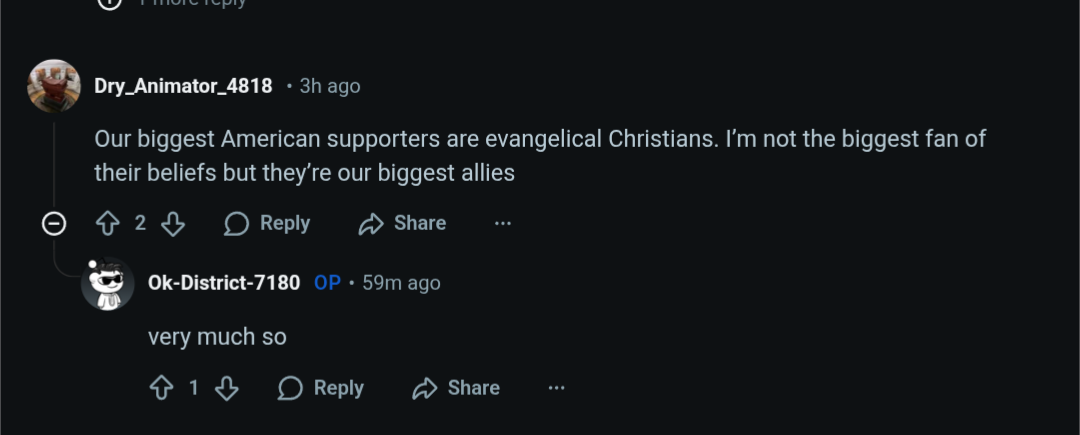1080x435 pixels.
Task: Collapse the Dry_Animator_4818 comment thread
Action: click(54, 224)
